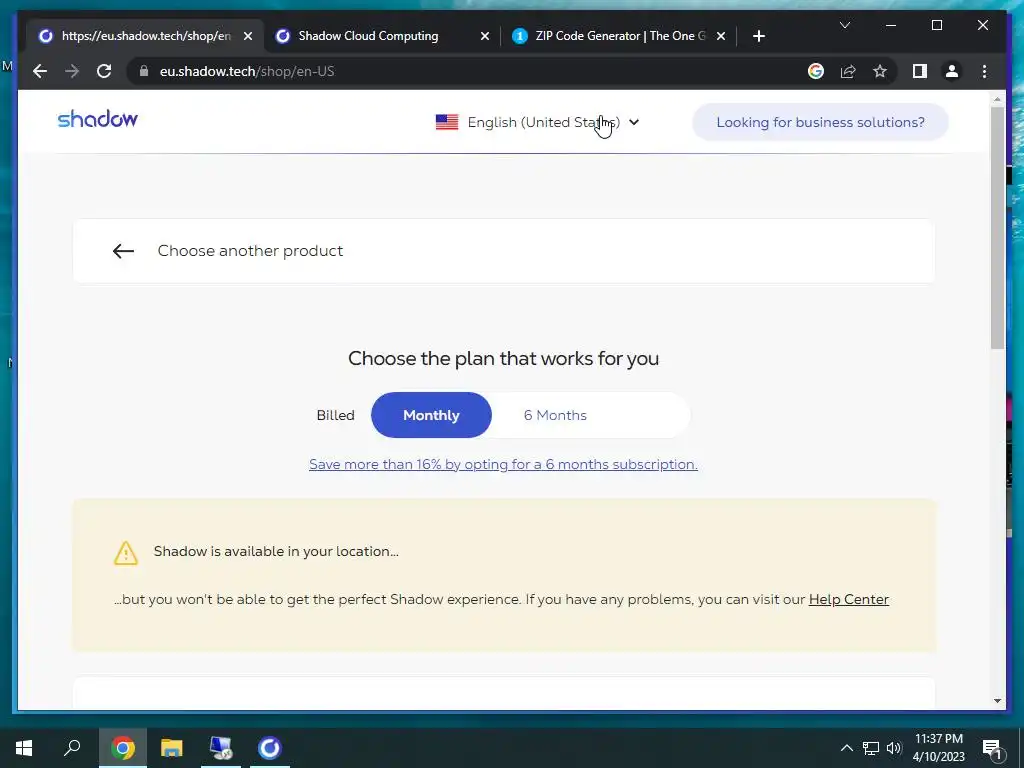Image resolution: width=1024 pixels, height=768 pixels.
Task: Click Choose another product
Action: [x=250, y=251]
